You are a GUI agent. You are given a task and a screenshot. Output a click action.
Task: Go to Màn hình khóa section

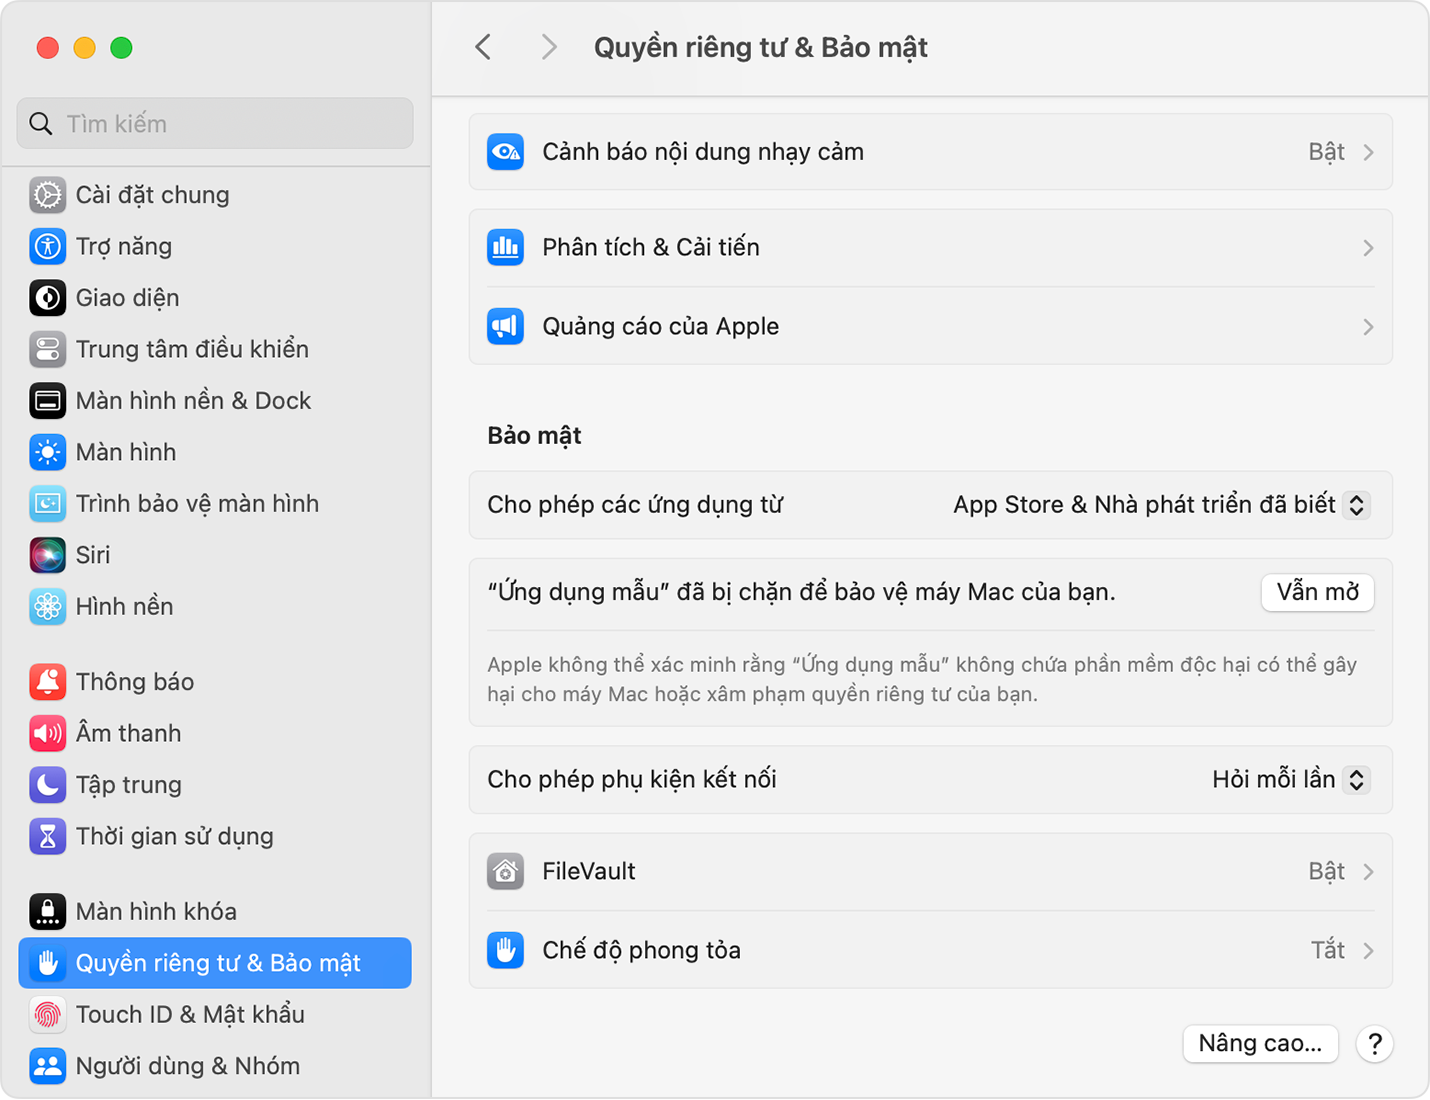pos(156,912)
